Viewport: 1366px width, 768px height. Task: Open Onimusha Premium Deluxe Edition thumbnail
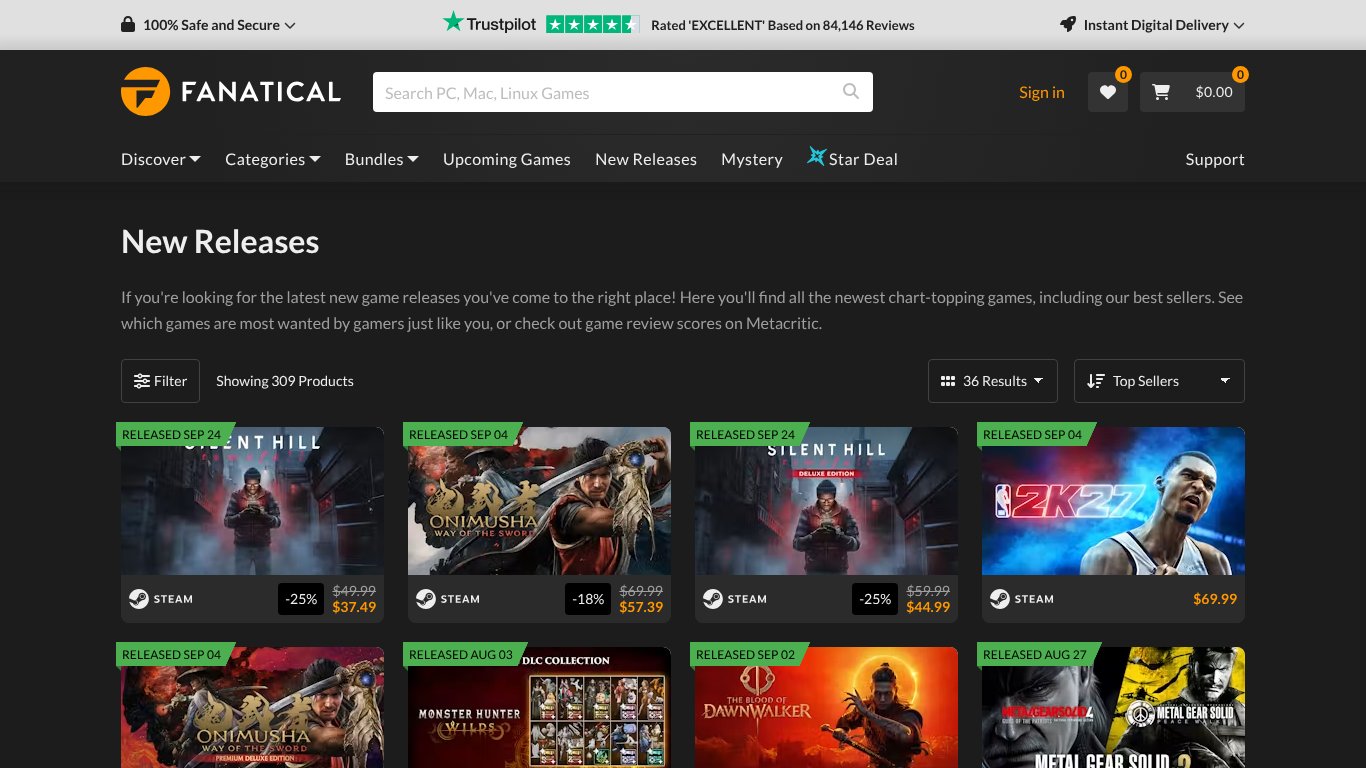click(252, 707)
